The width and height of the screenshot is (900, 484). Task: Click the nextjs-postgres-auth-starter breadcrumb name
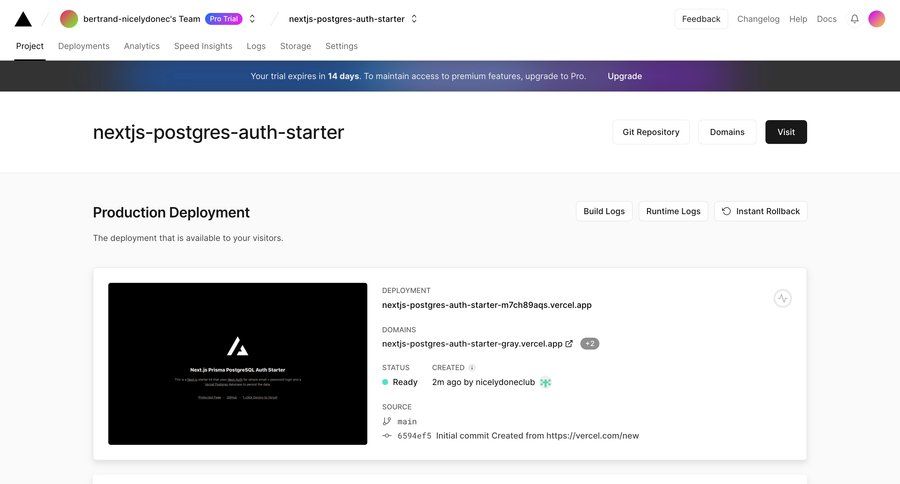(347, 19)
